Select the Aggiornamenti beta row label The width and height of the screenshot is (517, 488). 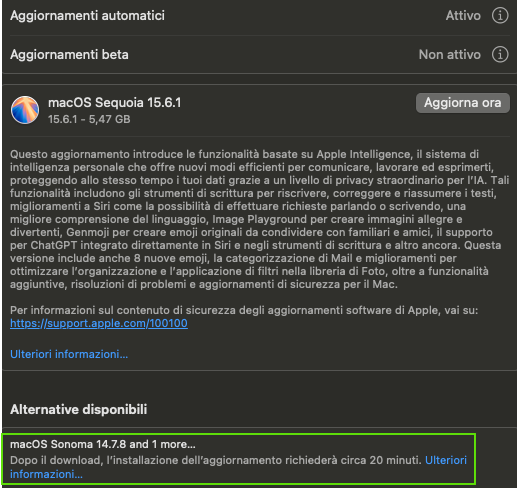(69, 54)
